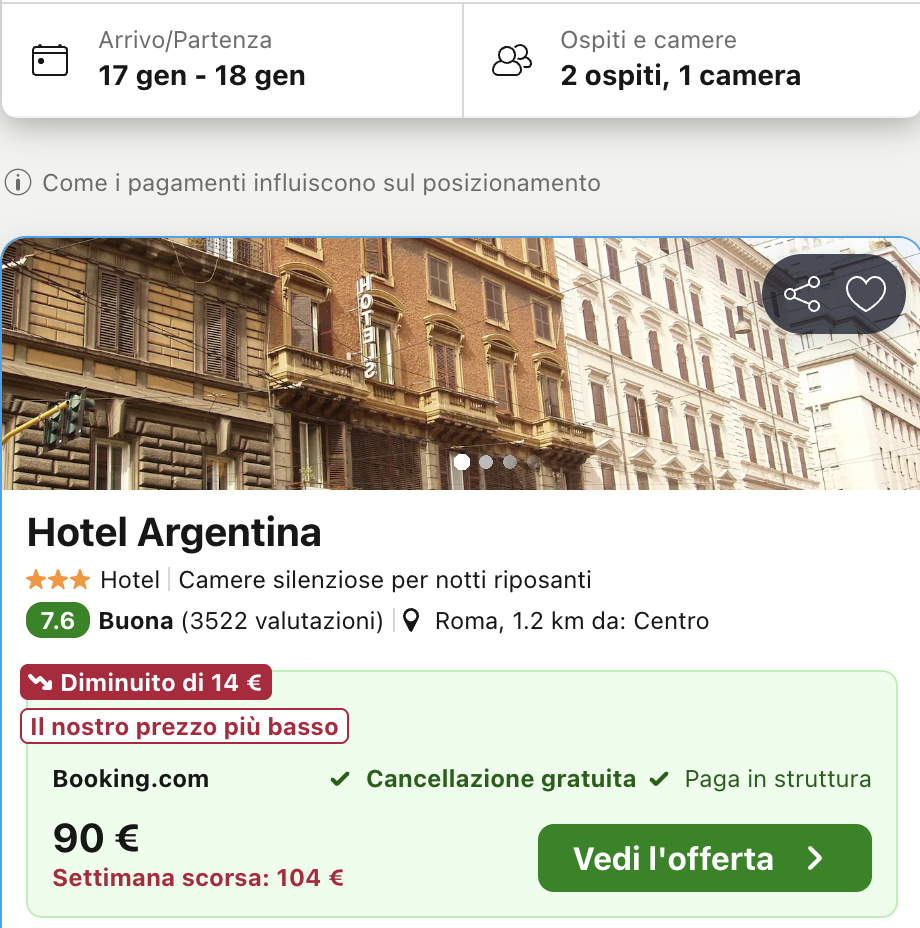Click the Hotel Argentina title

coord(174,533)
